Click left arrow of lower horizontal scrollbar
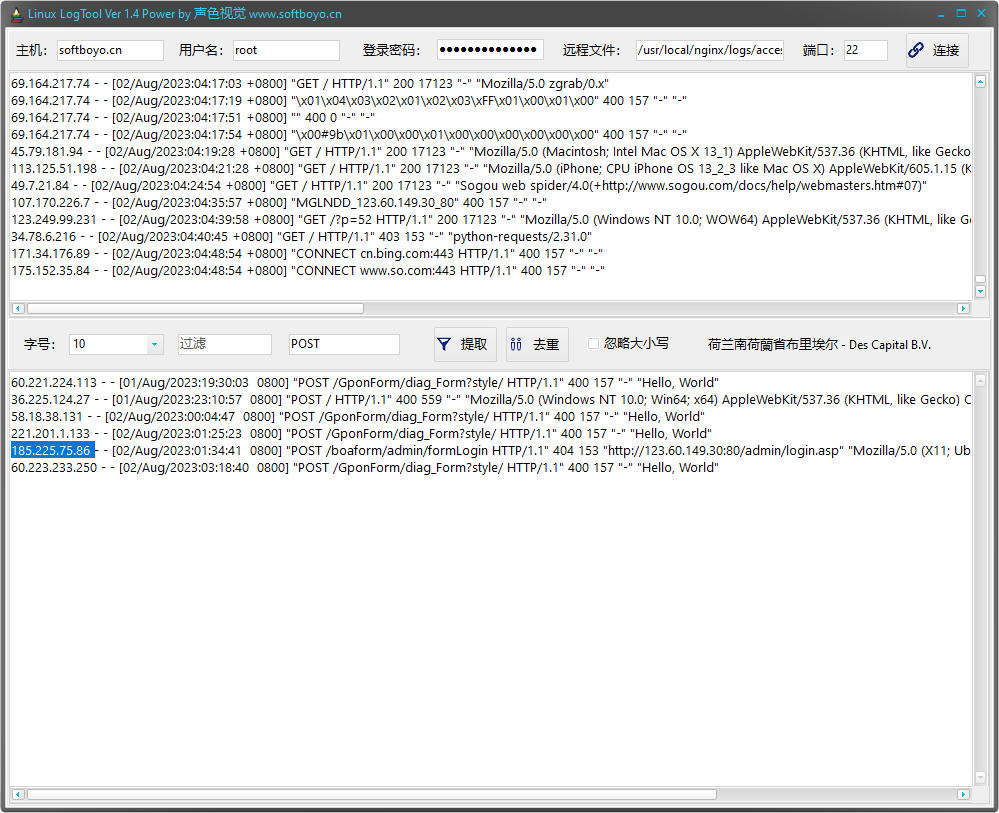 click(x=17, y=795)
